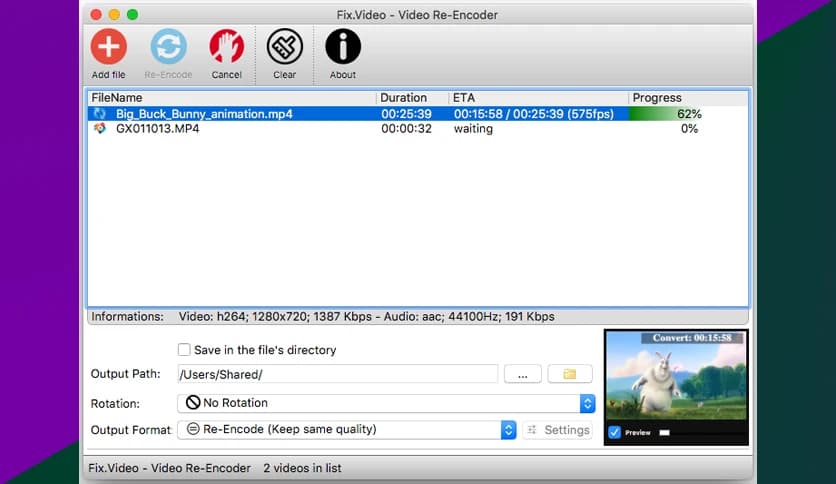Click the Big_Buck_Bunny row status icon
This screenshot has height=484, width=836.
(100, 114)
